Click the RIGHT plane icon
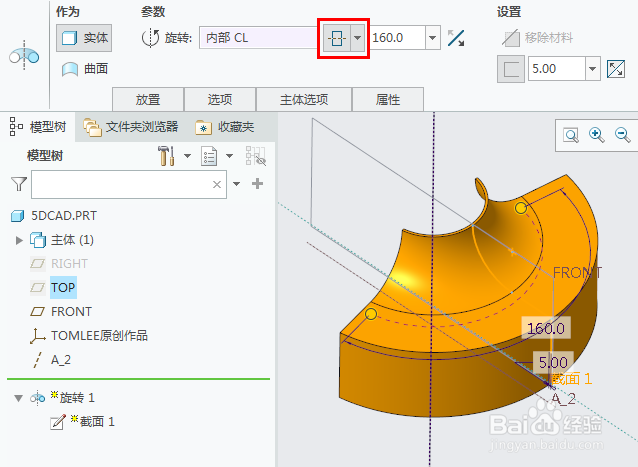Viewport: 638px width, 467px height. tap(37, 264)
